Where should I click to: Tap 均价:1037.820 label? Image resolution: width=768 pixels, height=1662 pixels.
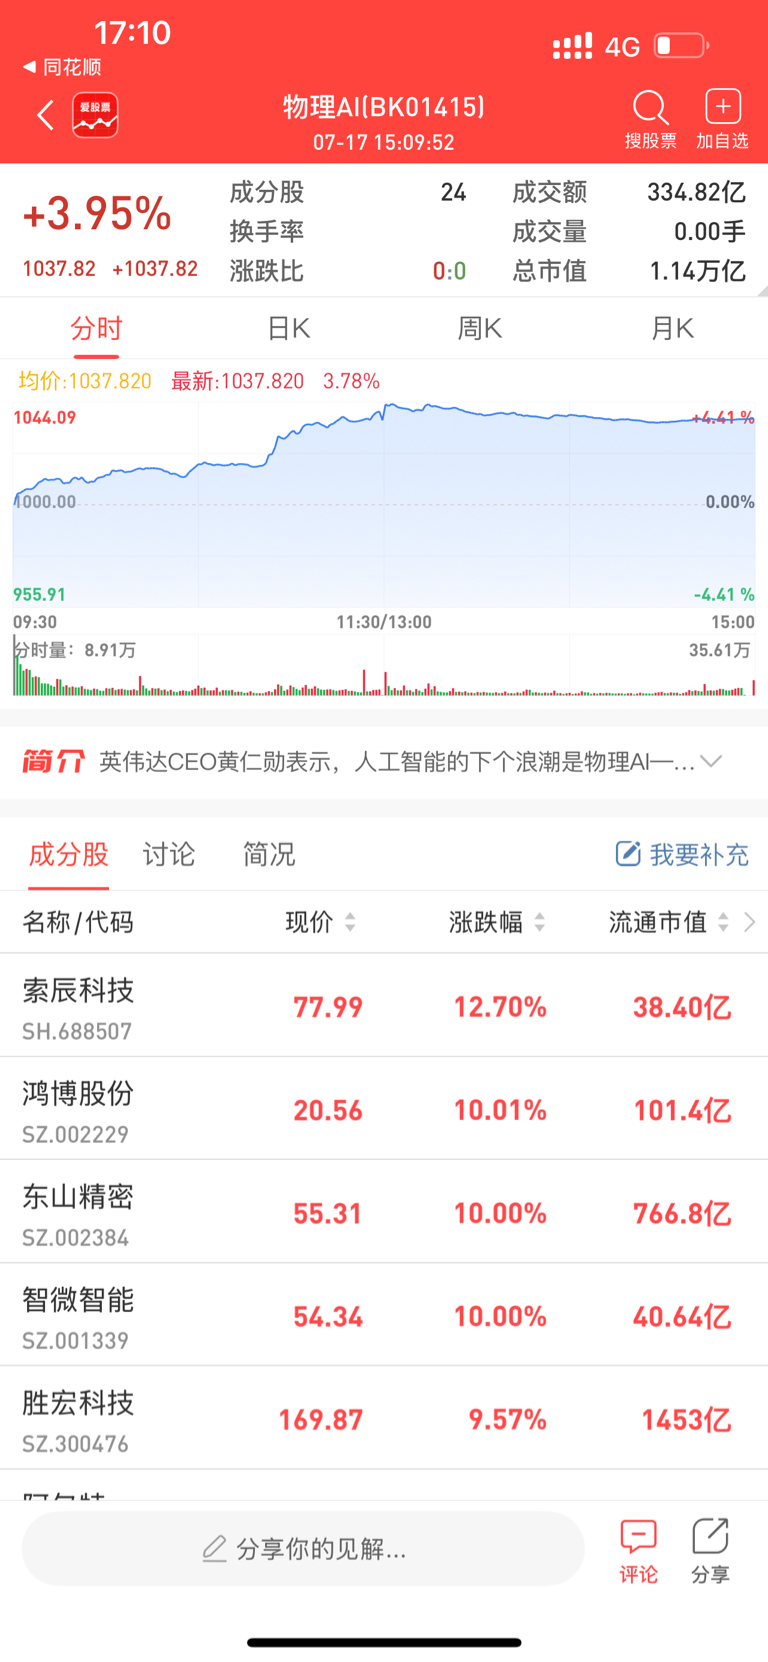(x=85, y=381)
